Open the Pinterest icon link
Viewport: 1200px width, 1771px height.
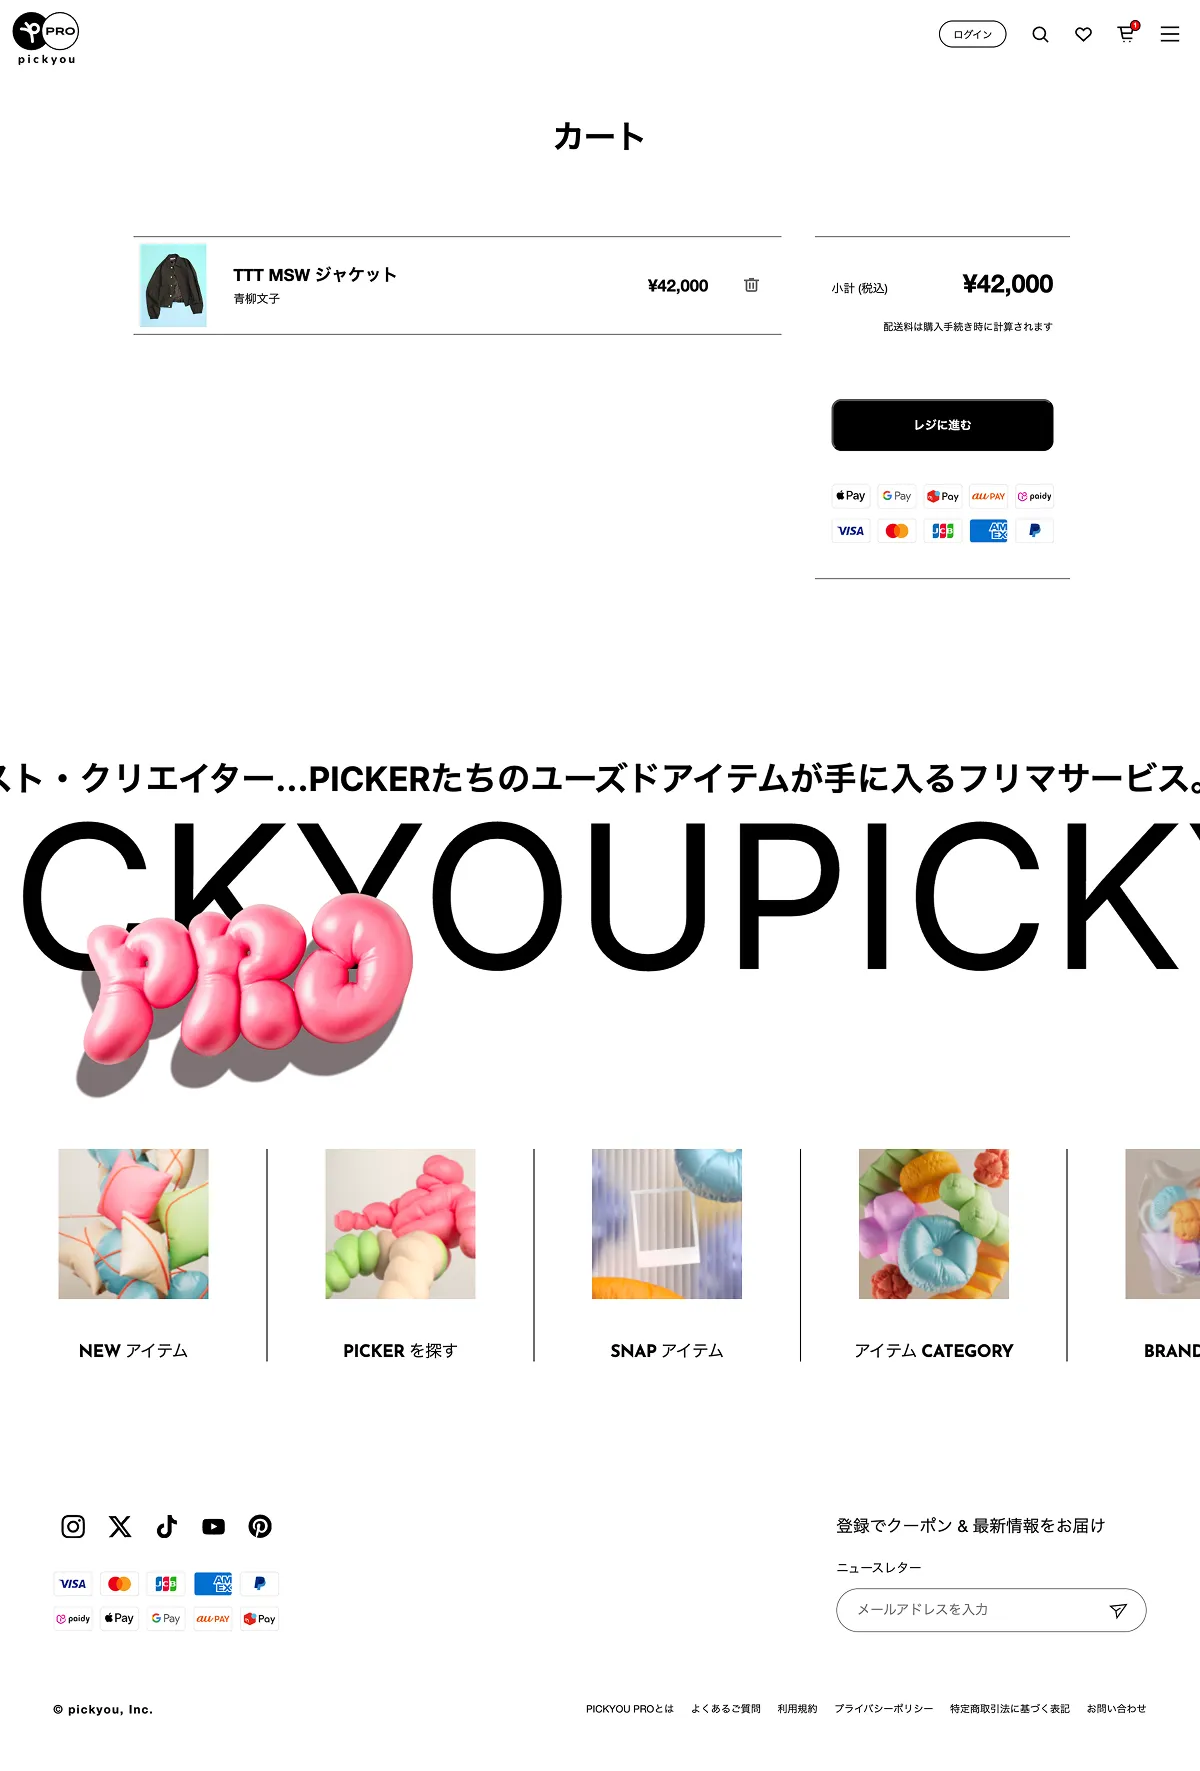260,1526
